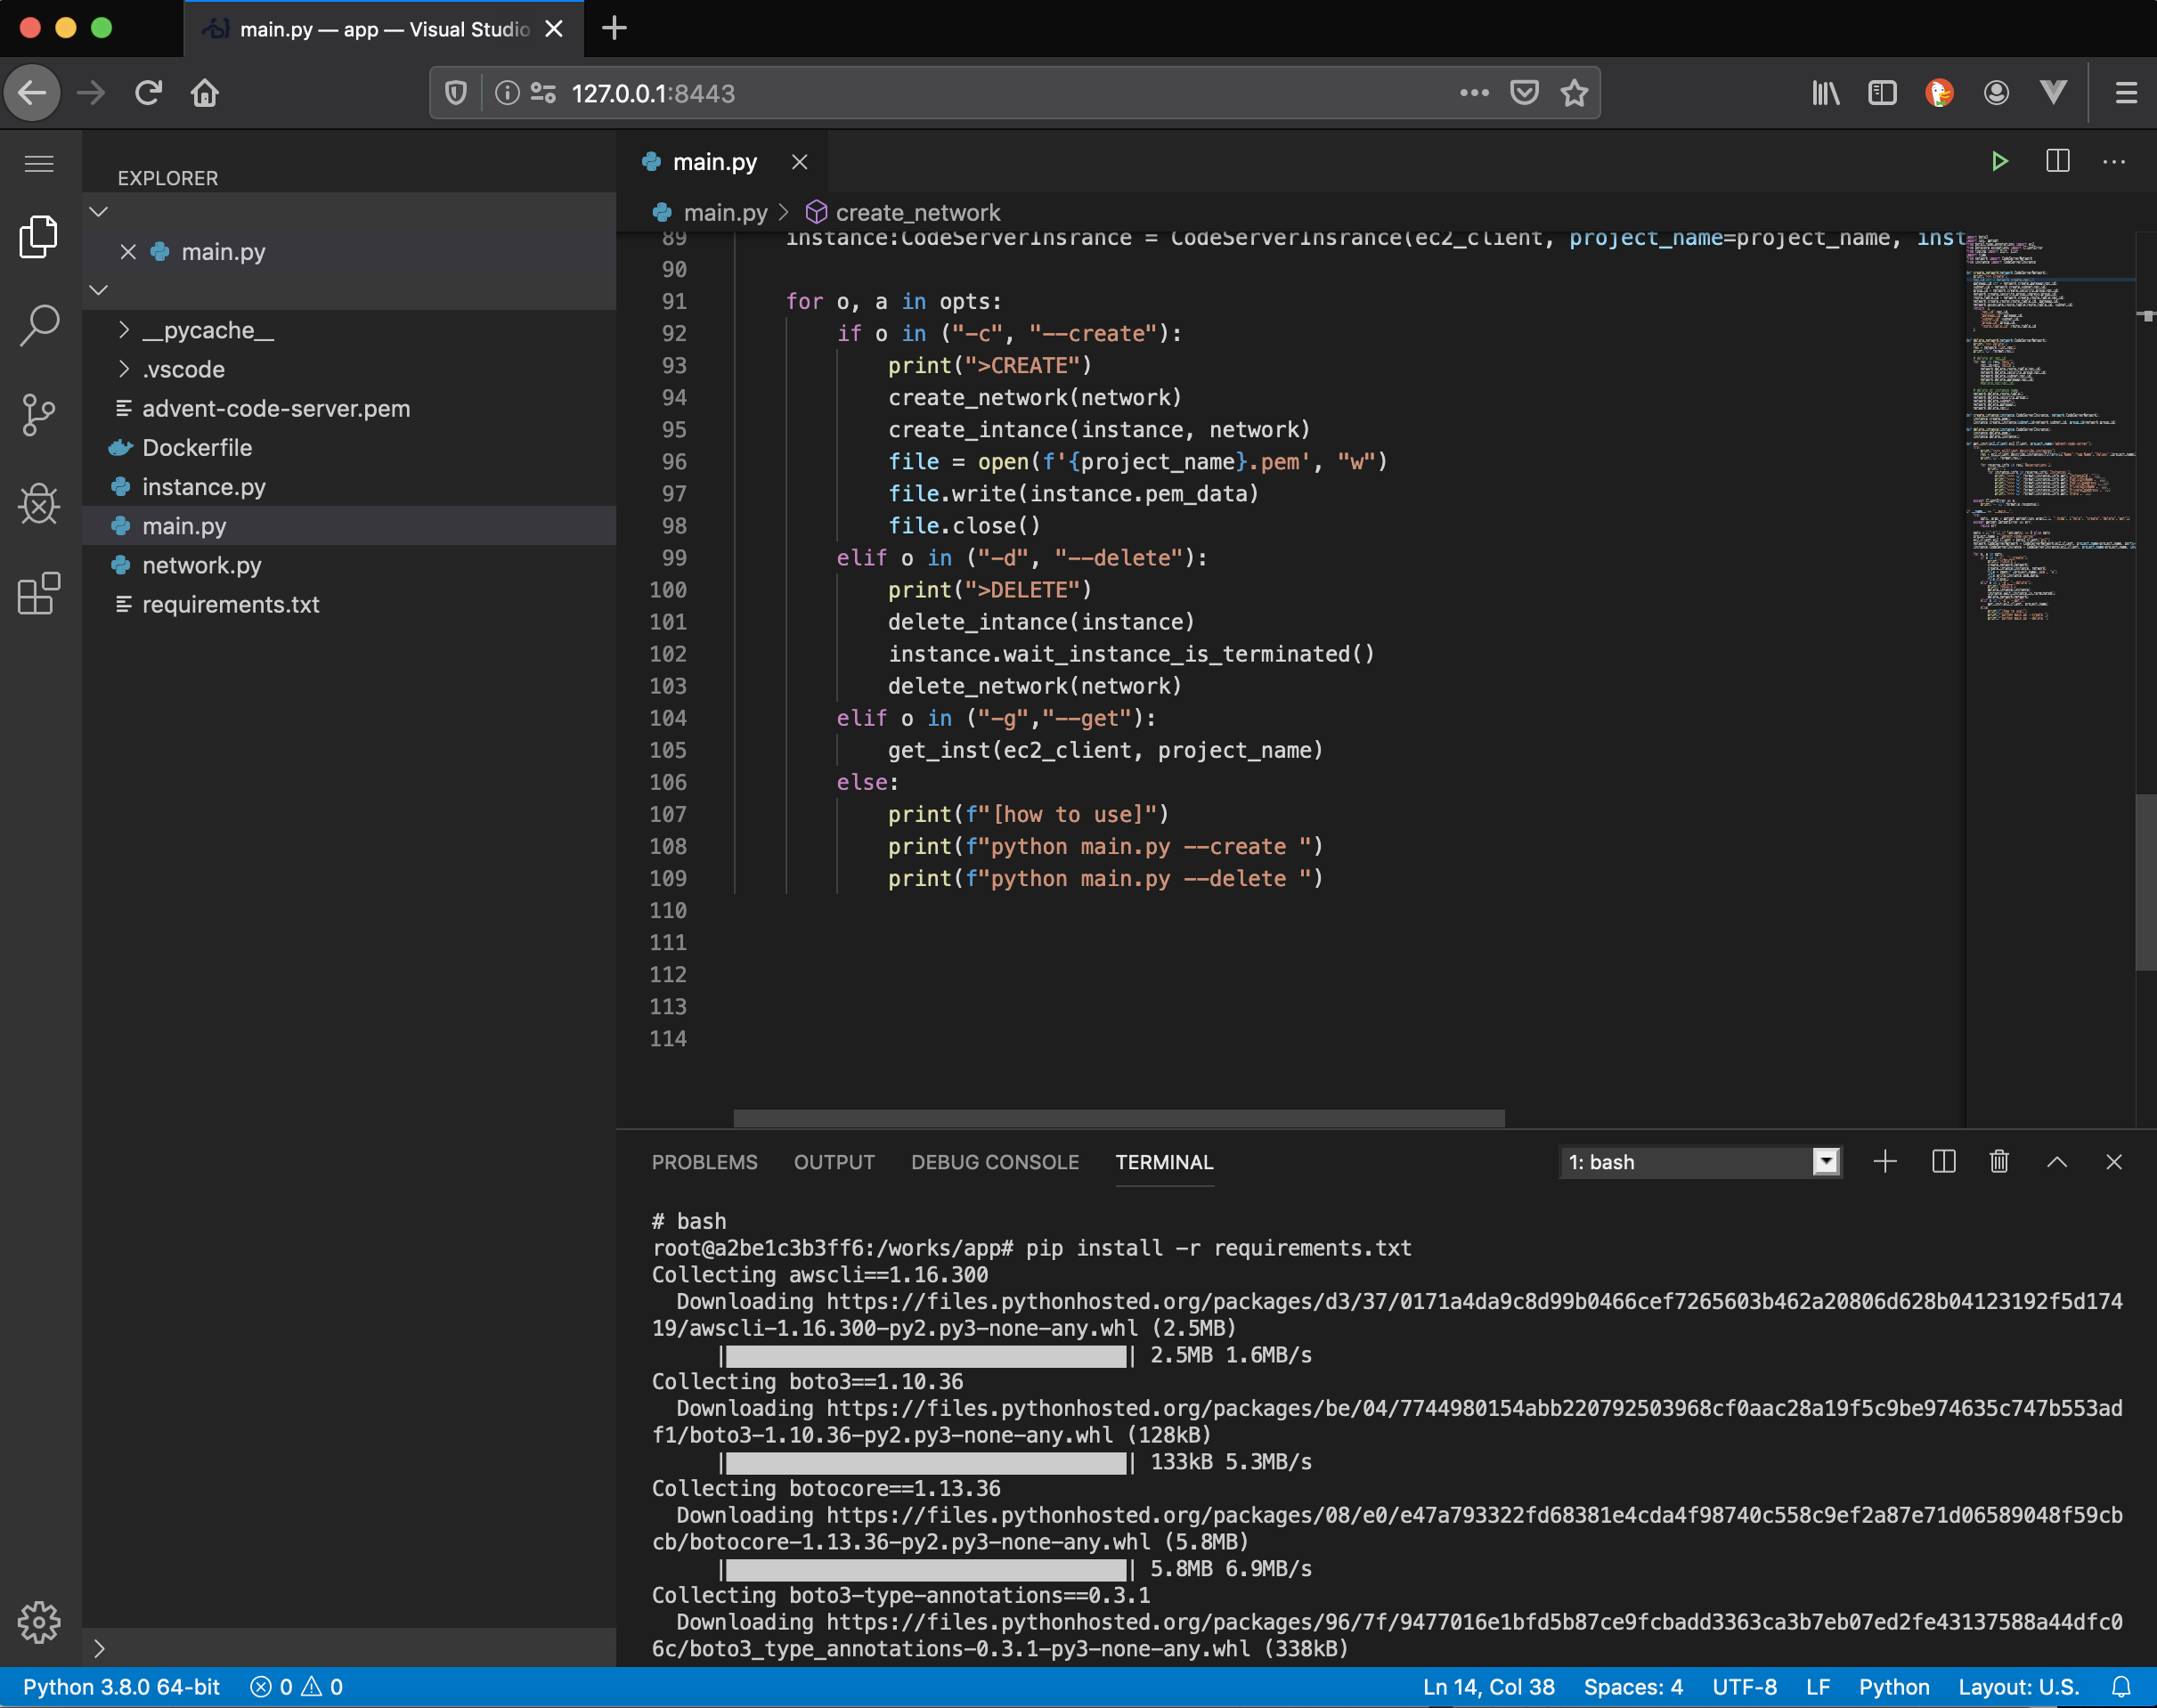
Task: Open errors and warnings count
Action: click(296, 1687)
